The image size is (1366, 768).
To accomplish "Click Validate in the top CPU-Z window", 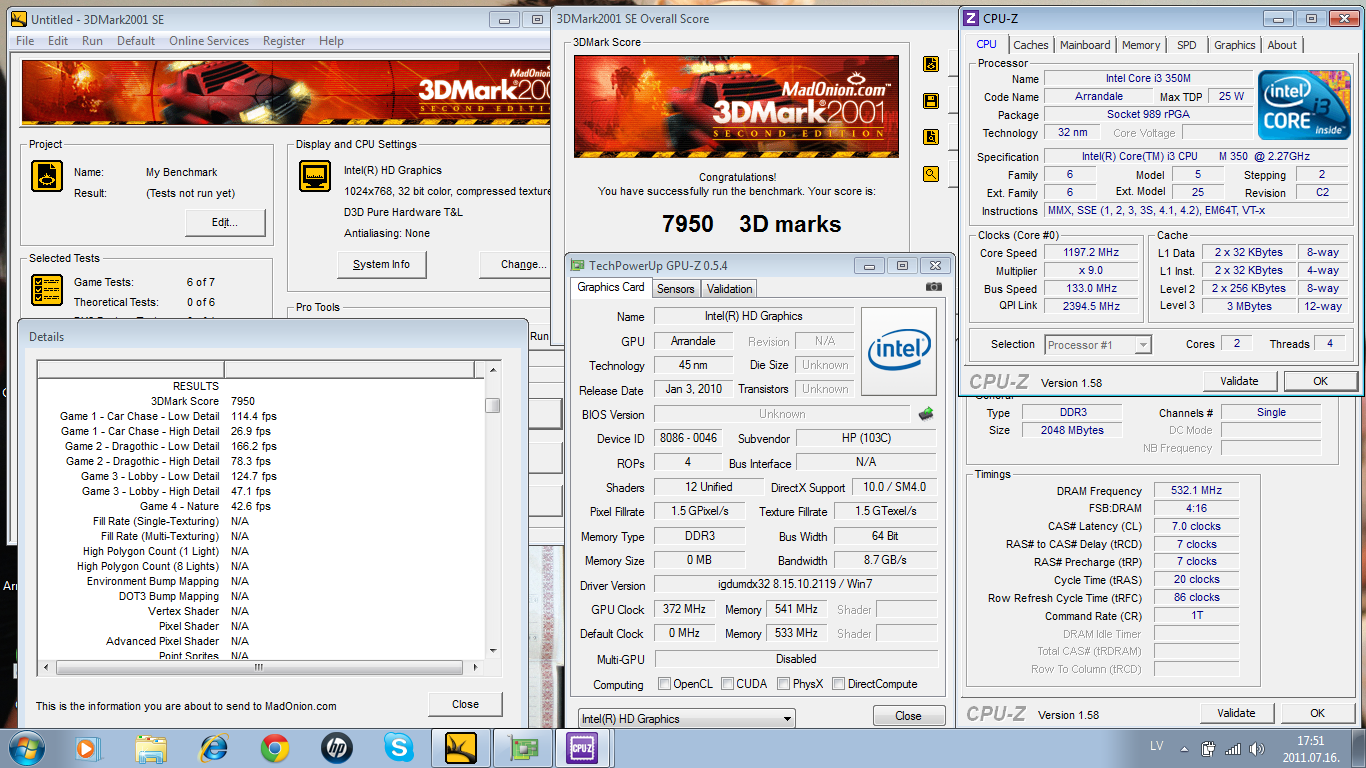I will 1240,381.
